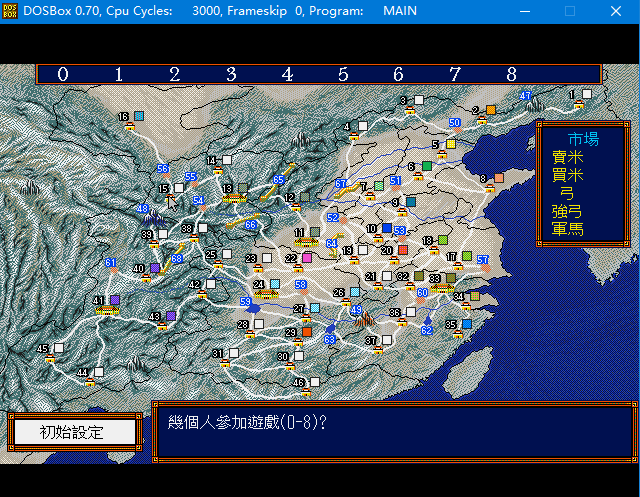Select 買米 in the market menu

coord(567,175)
